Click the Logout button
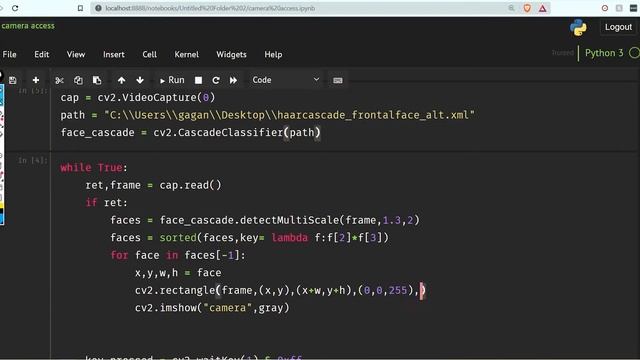Screen dimensions: 640x360 (x=618, y=27)
